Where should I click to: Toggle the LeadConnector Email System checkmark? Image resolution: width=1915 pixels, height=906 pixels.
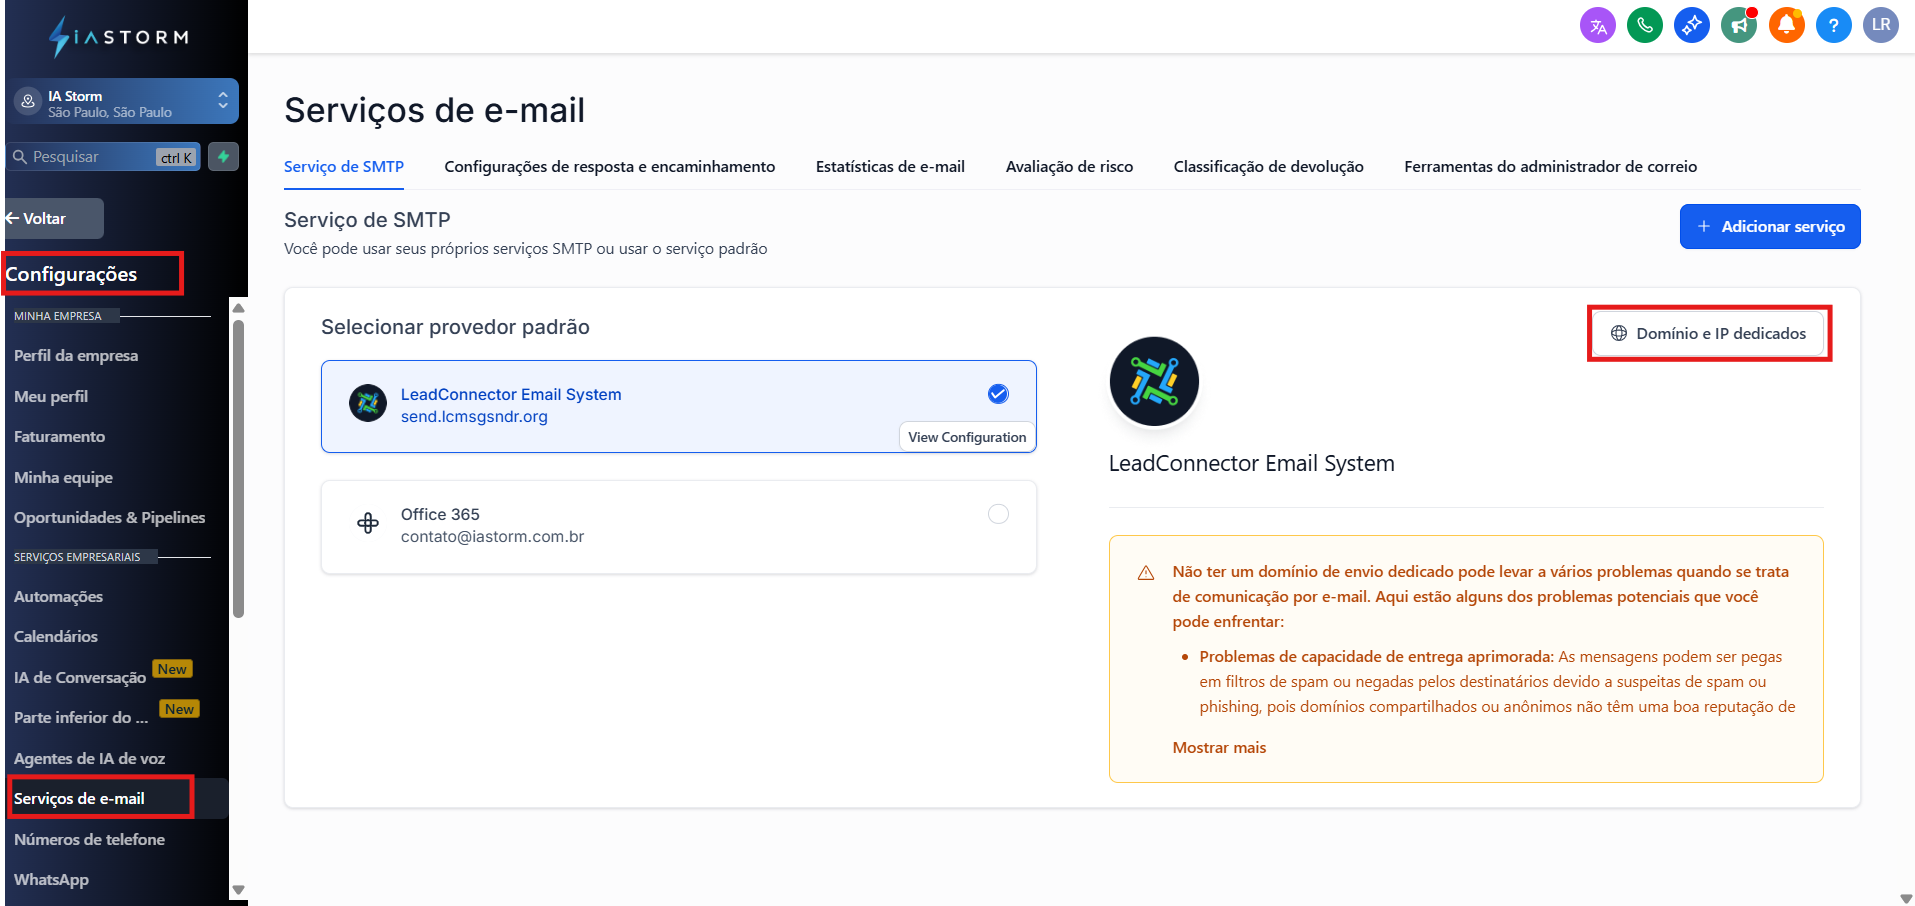click(x=998, y=394)
